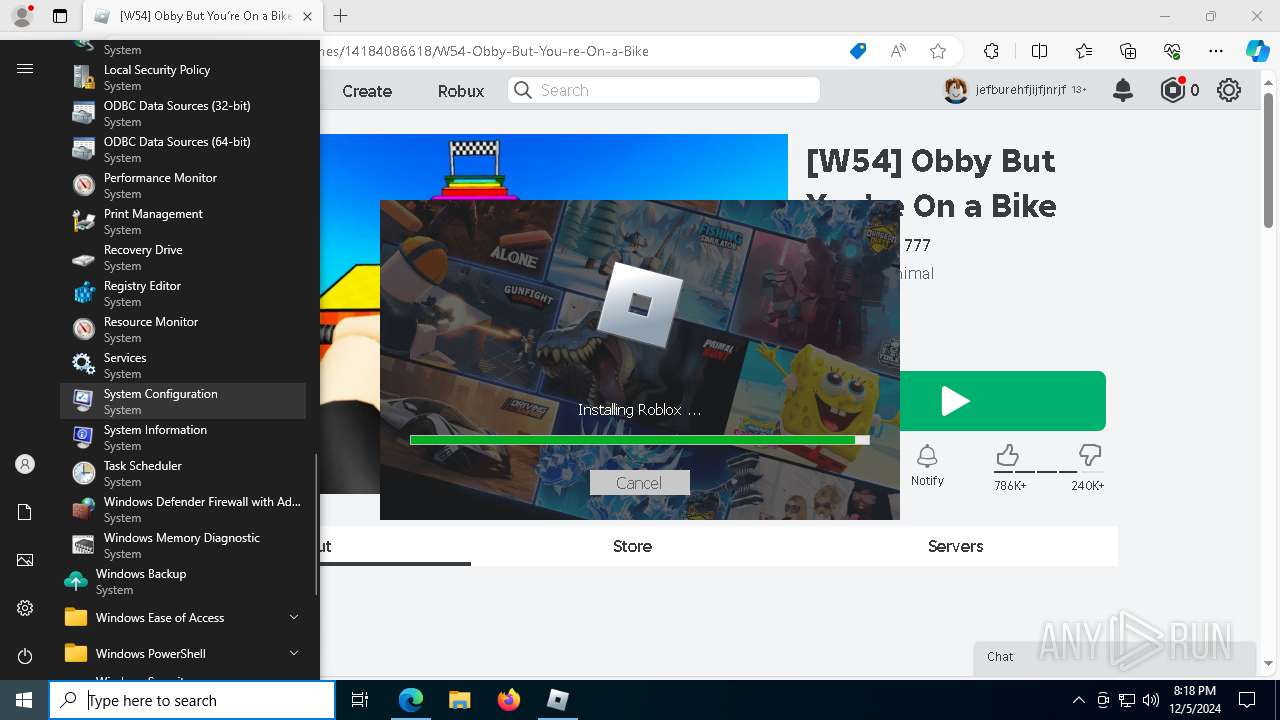Launch ODBC Data Sources (64-bit)
Image resolution: width=1280 pixels, height=720 pixels.
coord(183,149)
